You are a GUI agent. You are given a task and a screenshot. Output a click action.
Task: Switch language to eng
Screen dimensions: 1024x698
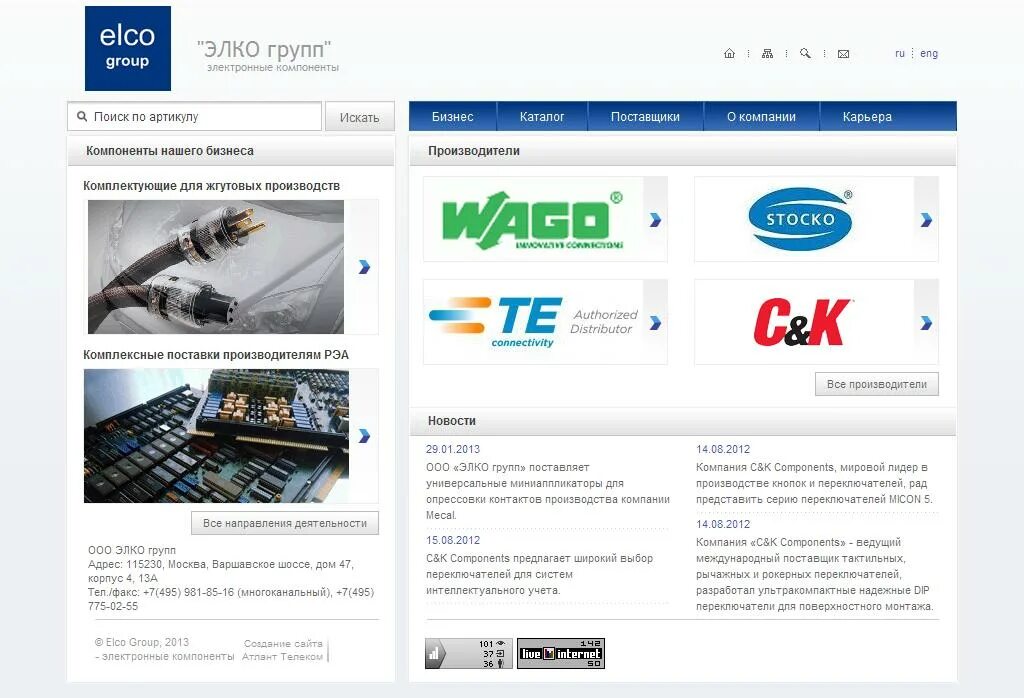coord(929,54)
